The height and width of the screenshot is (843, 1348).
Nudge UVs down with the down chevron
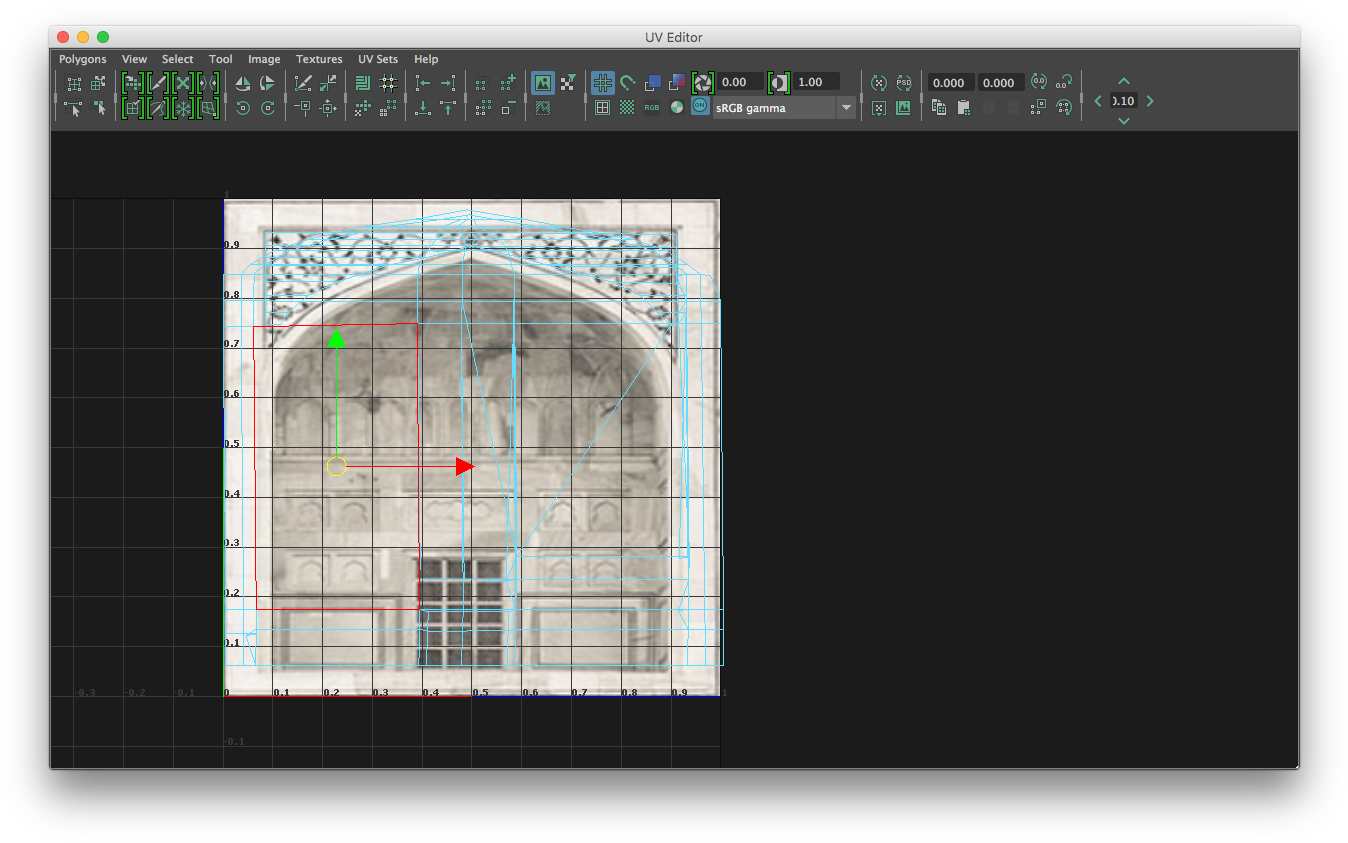pos(1124,121)
